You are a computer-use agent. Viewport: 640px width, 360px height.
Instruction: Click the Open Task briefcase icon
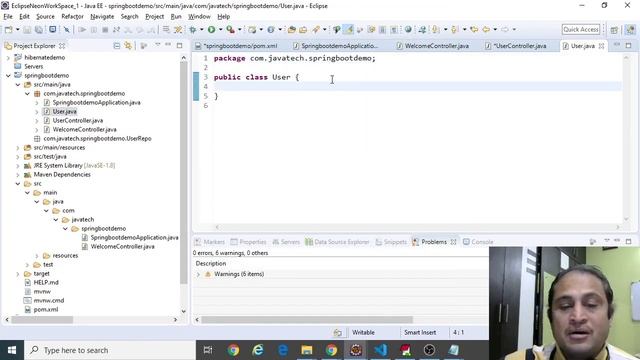[303, 29]
